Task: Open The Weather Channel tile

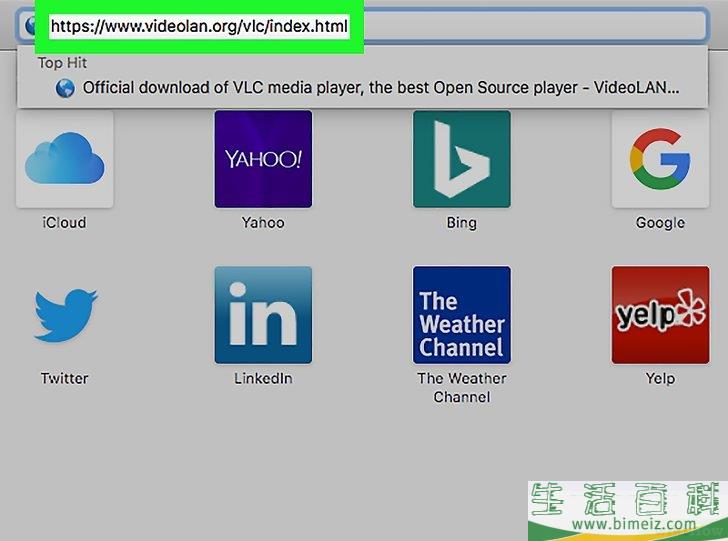Action: [461, 315]
